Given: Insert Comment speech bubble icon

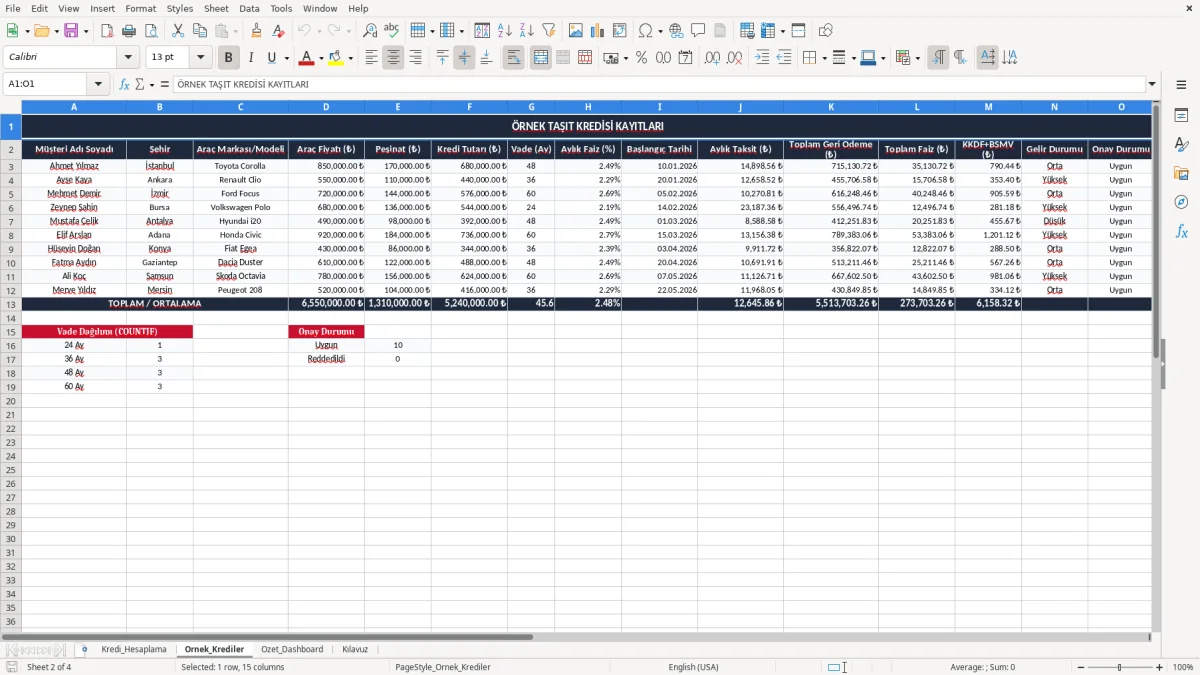Looking at the screenshot, I should tap(698, 31).
